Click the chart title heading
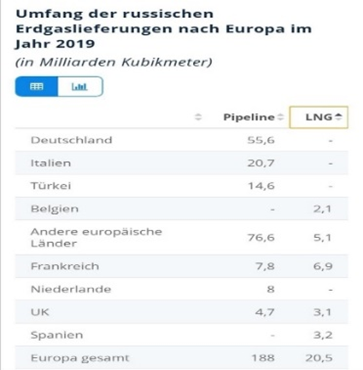The width and height of the screenshot is (363, 370). click(x=163, y=29)
